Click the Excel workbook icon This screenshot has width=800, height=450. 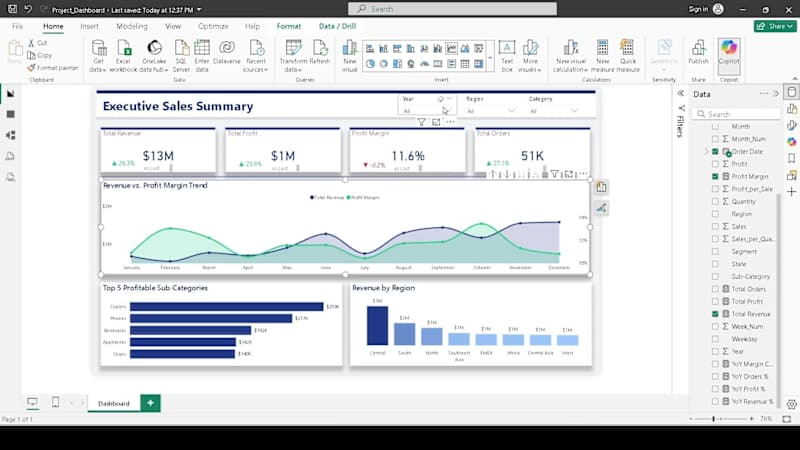[123, 48]
